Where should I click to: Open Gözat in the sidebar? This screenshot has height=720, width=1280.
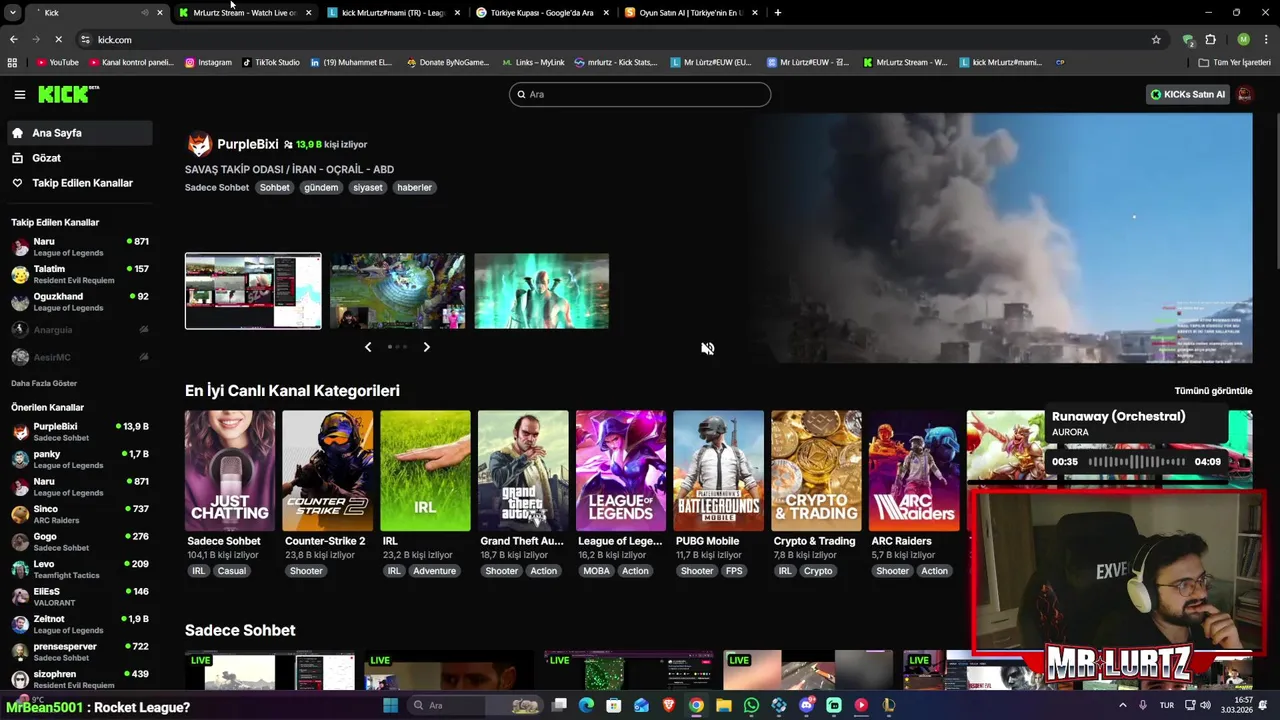coord(80,158)
